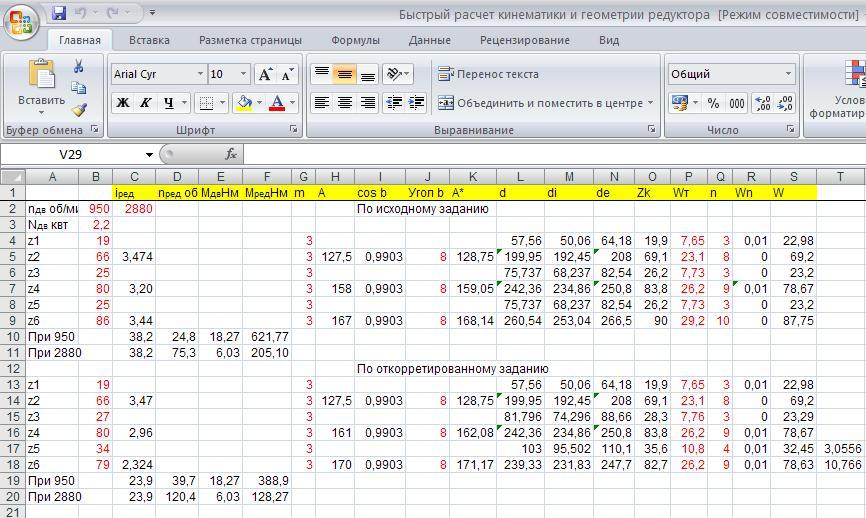The image size is (866, 518).
Task: Align text to the left
Action: pos(321,103)
